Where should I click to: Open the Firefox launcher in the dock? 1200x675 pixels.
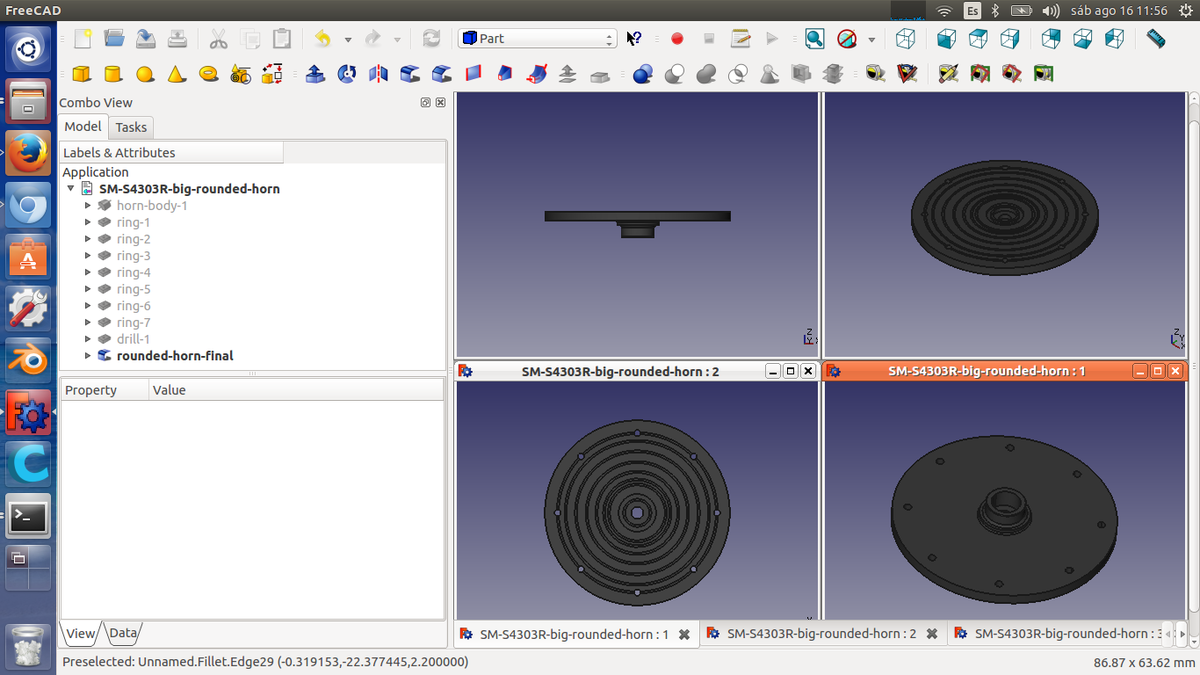click(x=28, y=154)
